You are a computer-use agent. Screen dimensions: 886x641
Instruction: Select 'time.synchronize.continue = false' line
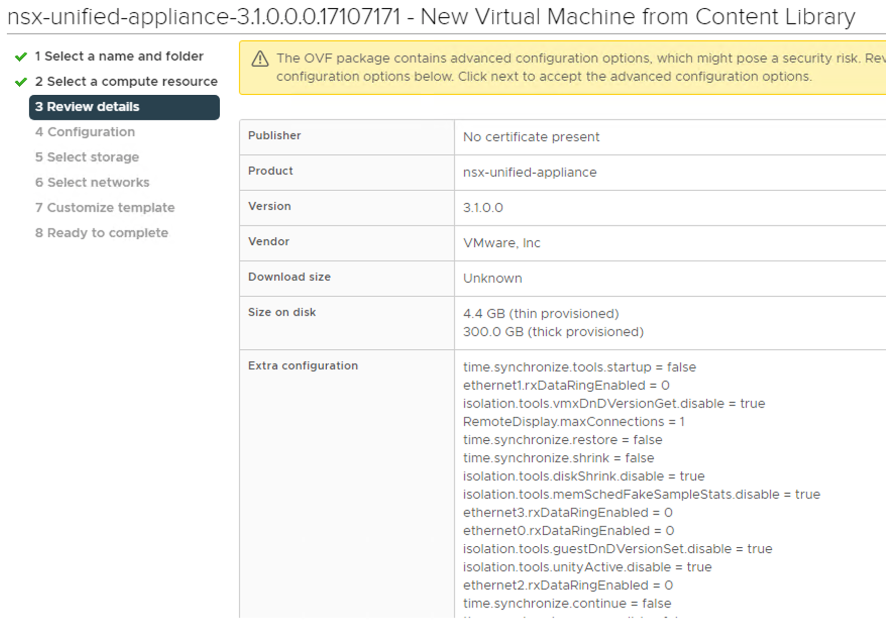pyautogui.click(x=567, y=604)
